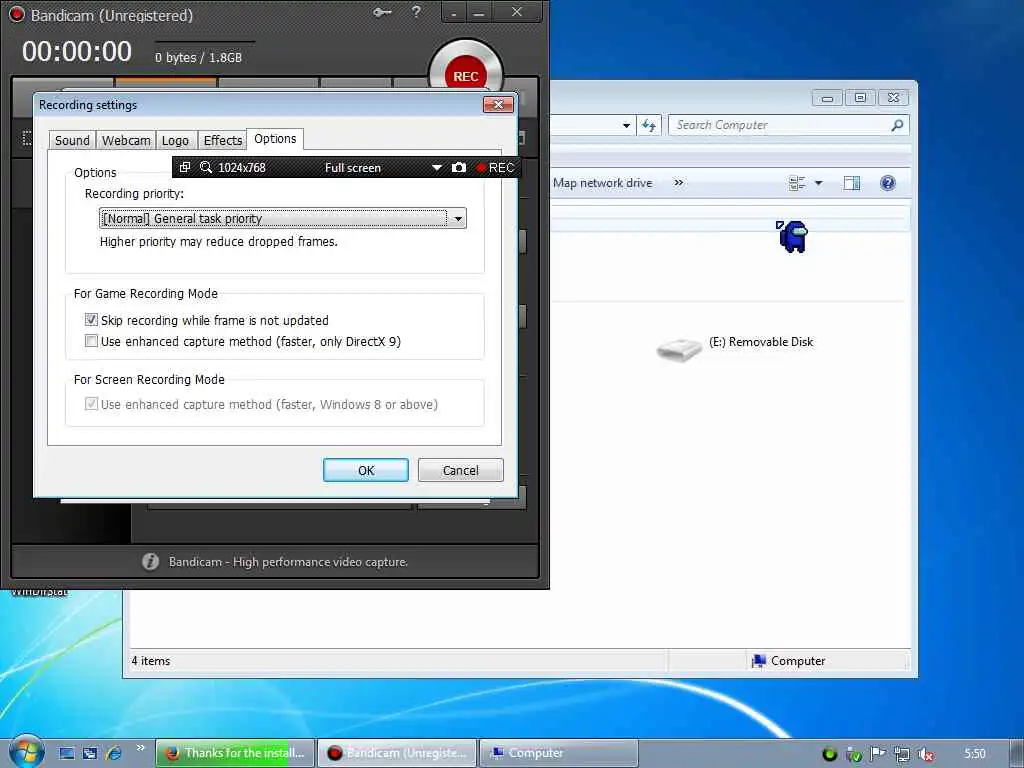The image size is (1024, 768).
Task: Switch to the Sound tab
Action: [72, 140]
